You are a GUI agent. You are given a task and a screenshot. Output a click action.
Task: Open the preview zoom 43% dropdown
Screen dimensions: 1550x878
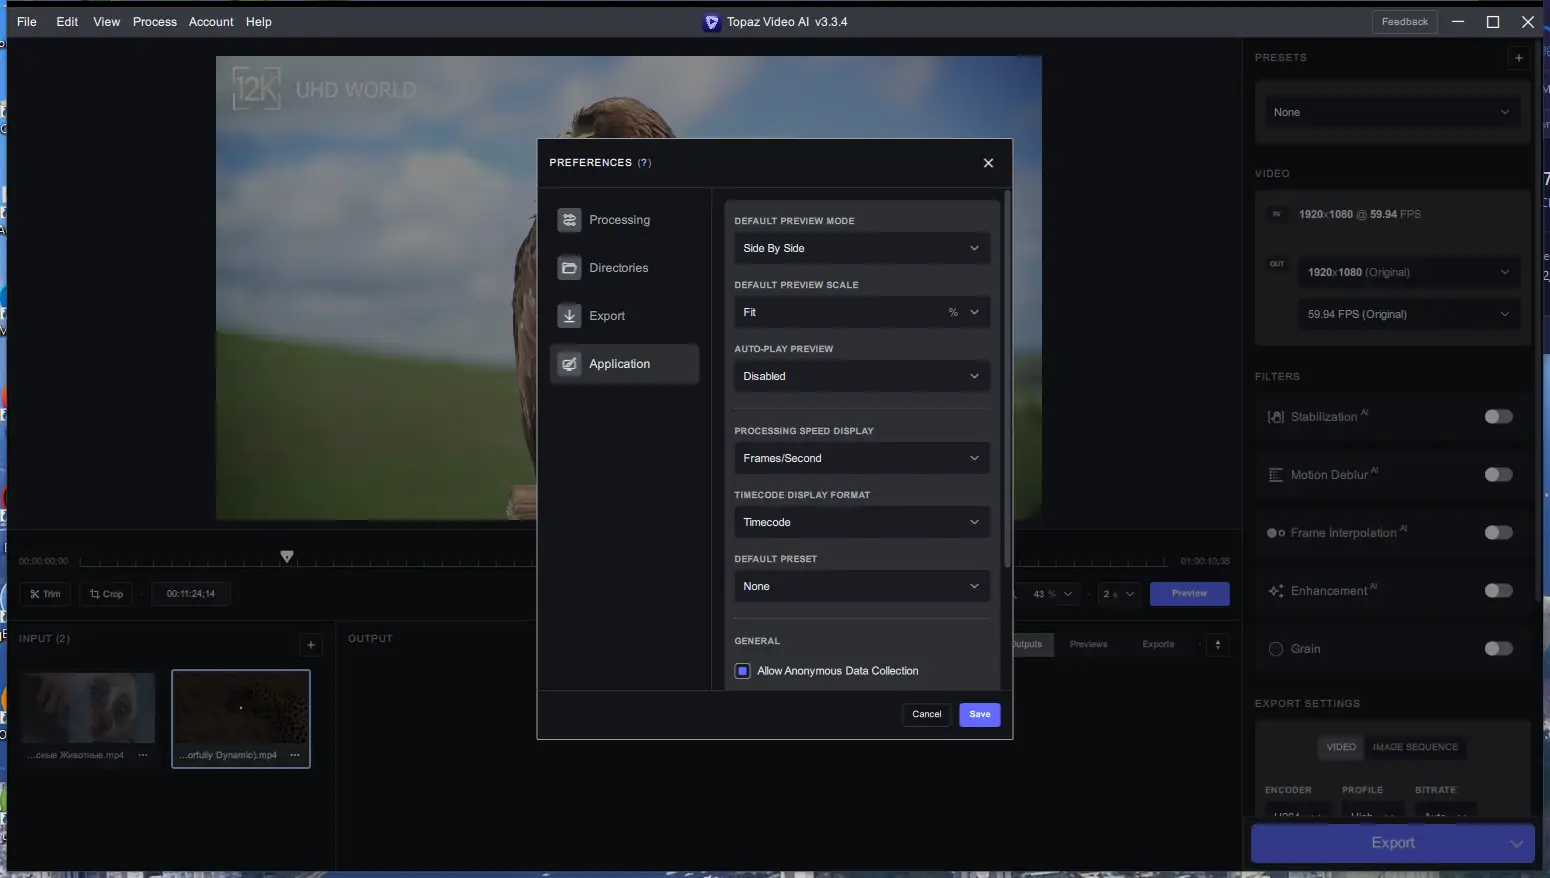[x=1053, y=594]
